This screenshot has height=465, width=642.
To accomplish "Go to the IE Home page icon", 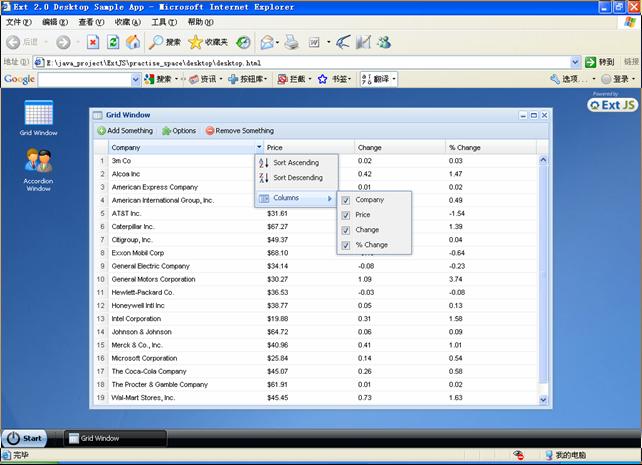I will [132, 42].
